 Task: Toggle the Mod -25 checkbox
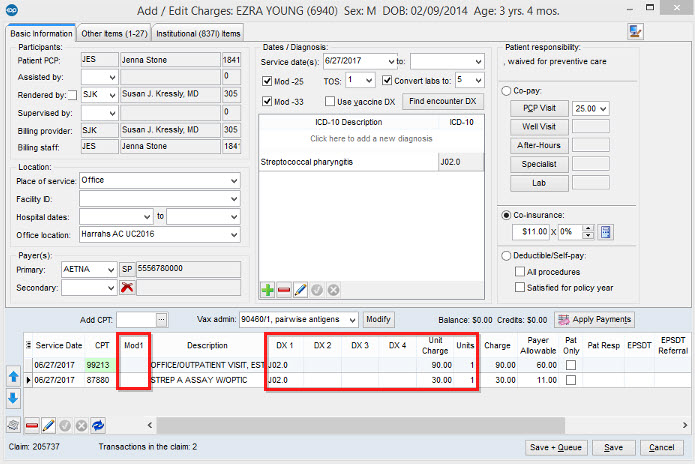tap(267, 81)
